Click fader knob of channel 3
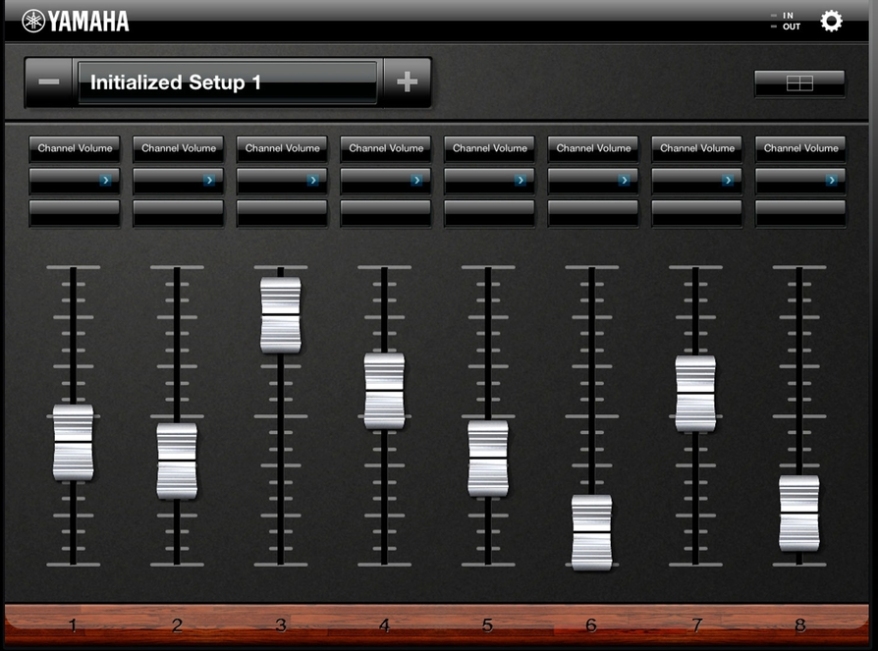The width and height of the screenshot is (878, 651). [281, 315]
